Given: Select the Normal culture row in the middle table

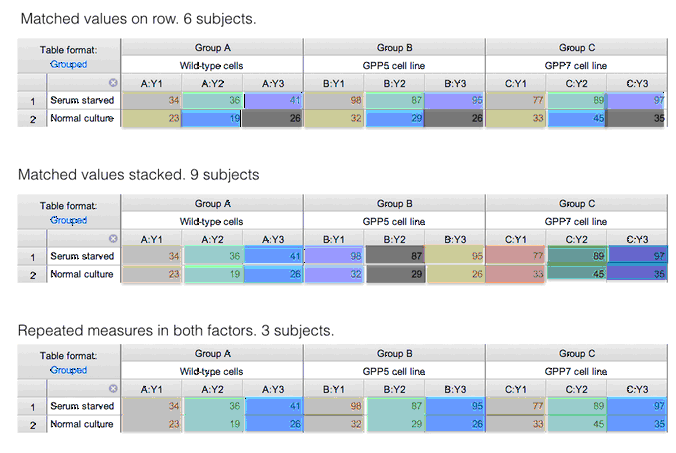Looking at the screenshot, I should click(x=82, y=274).
